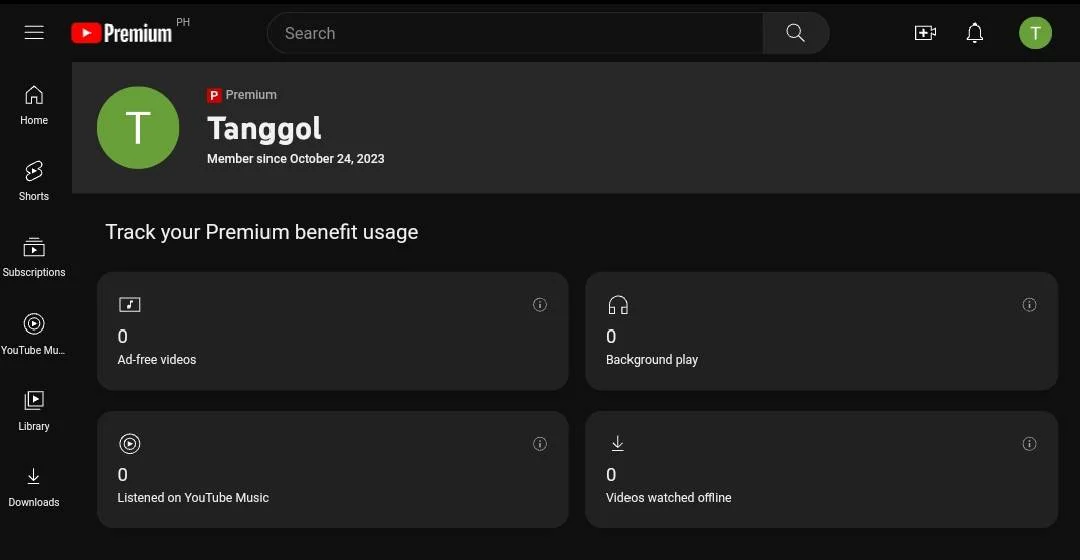
Task: Click the 0 count in Ad-free videos
Action: point(123,336)
